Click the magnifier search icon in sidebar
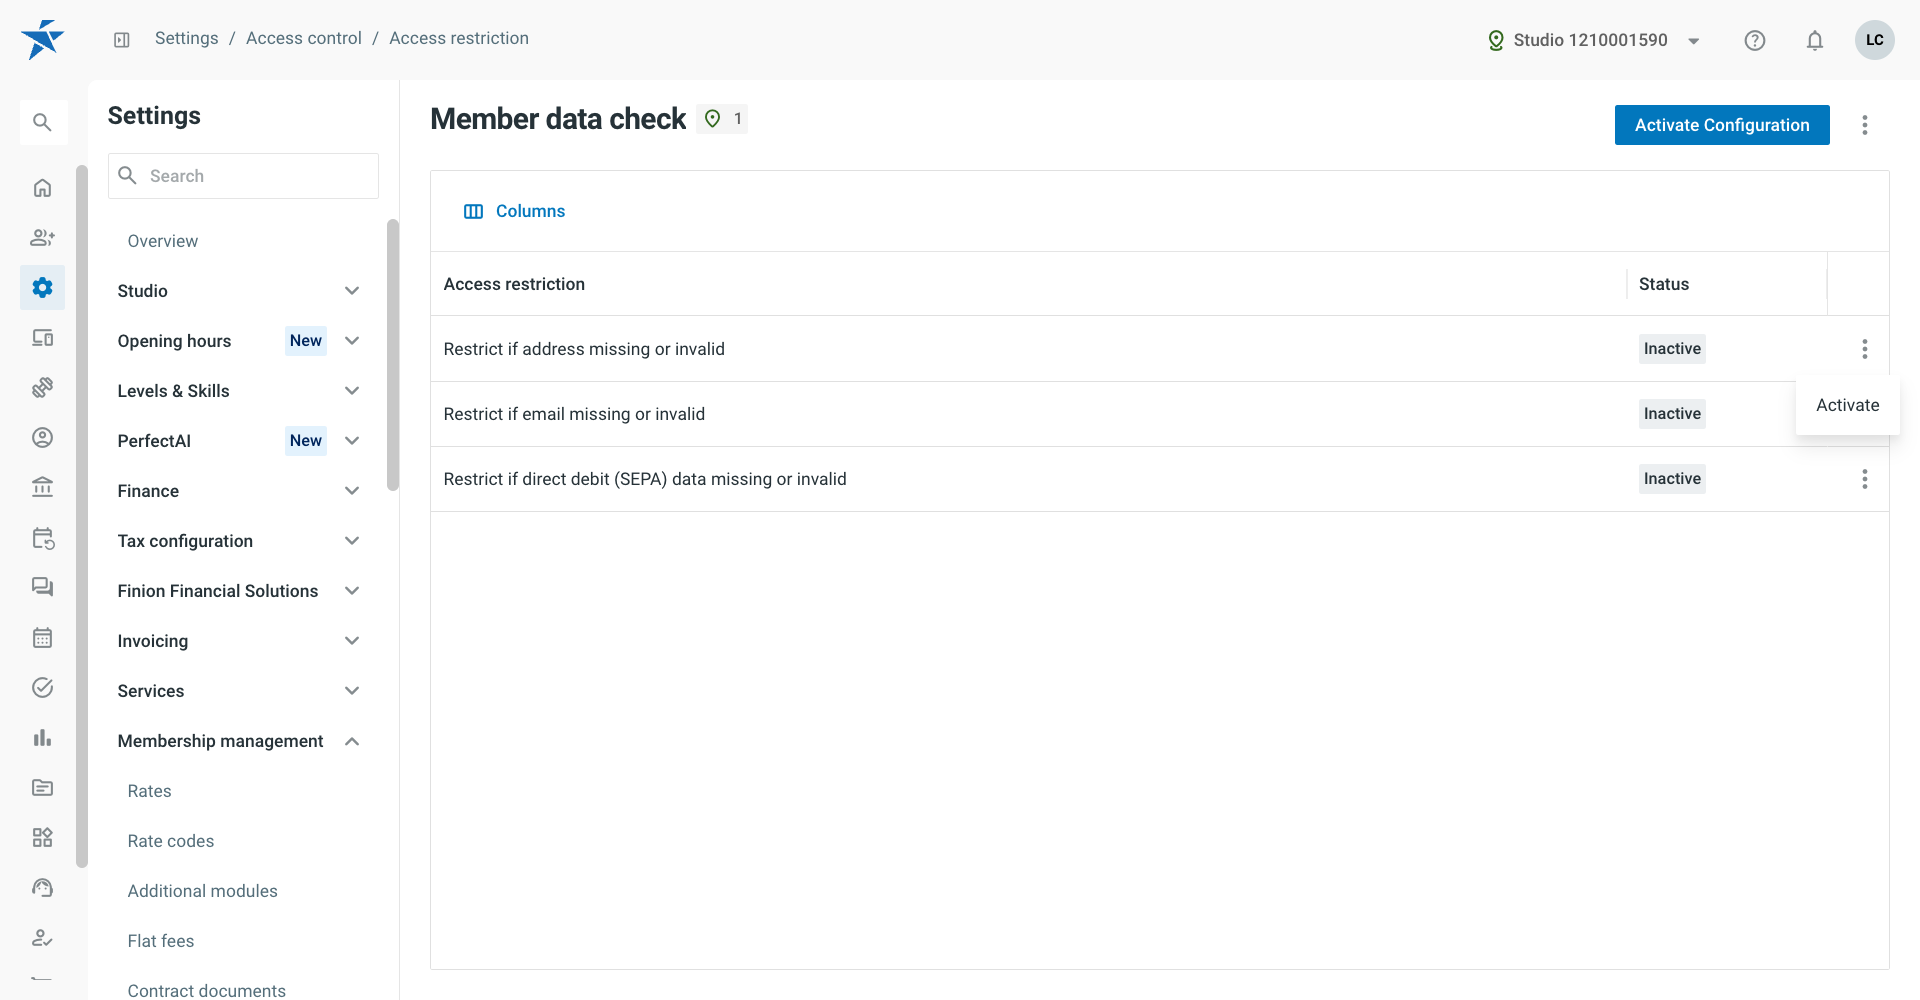Image resolution: width=1920 pixels, height=1000 pixels. tap(42, 122)
